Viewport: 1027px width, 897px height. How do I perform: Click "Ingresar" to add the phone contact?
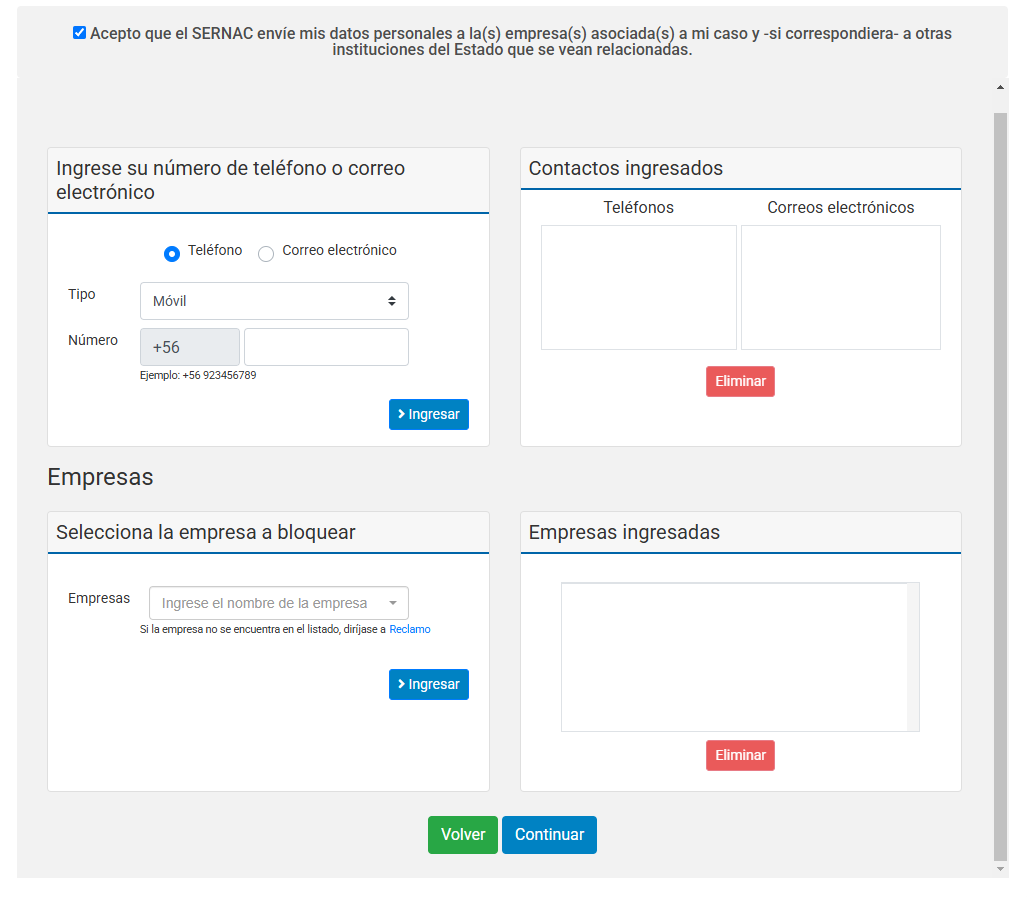pos(429,414)
